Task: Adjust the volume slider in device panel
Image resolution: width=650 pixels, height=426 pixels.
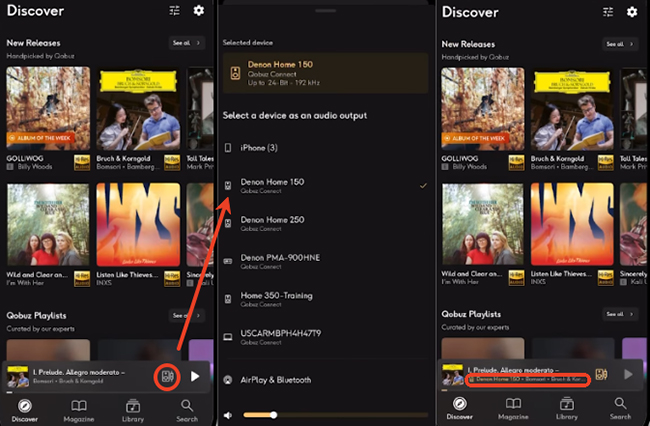Action: pyautogui.click(x=336, y=415)
